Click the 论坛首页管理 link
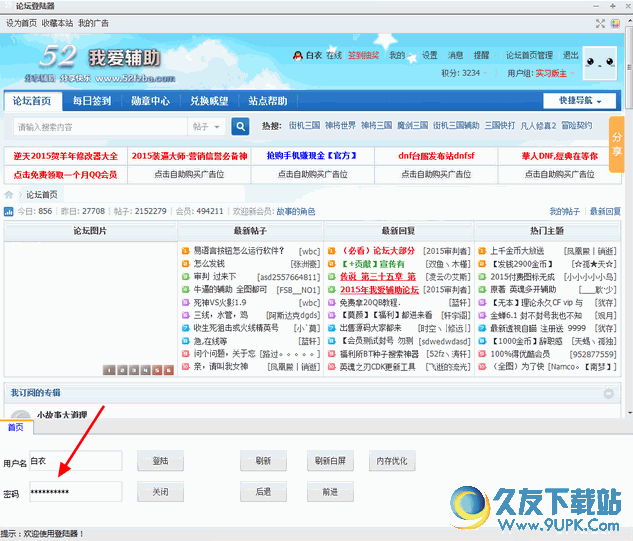The width and height of the screenshot is (633, 541). click(529, 55)
